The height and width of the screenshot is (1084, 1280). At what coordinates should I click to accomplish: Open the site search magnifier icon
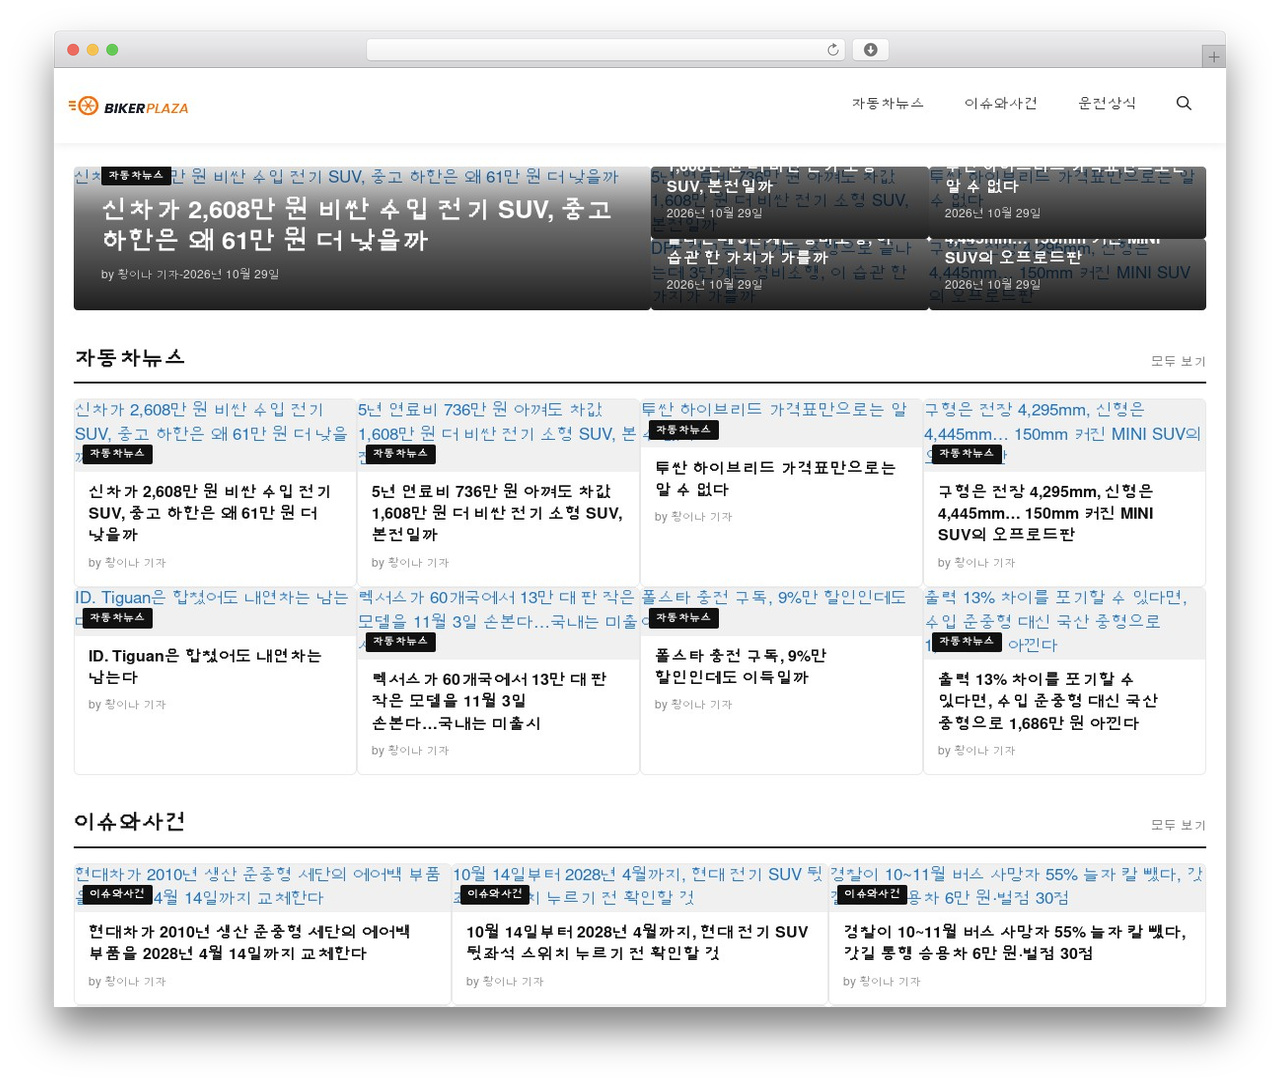click(x=1184, y=103)
